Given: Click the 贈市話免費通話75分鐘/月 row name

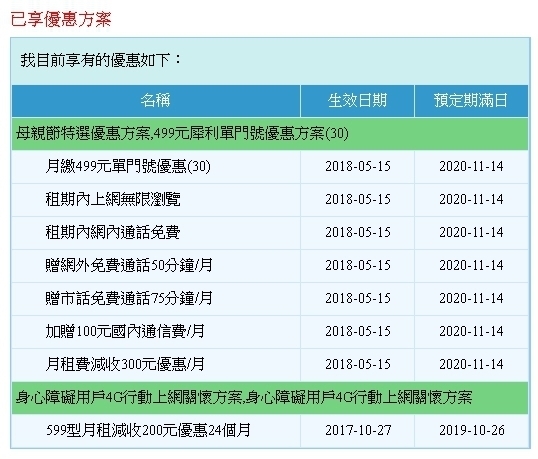Looking at the screenshot, I should coord(129,298).
